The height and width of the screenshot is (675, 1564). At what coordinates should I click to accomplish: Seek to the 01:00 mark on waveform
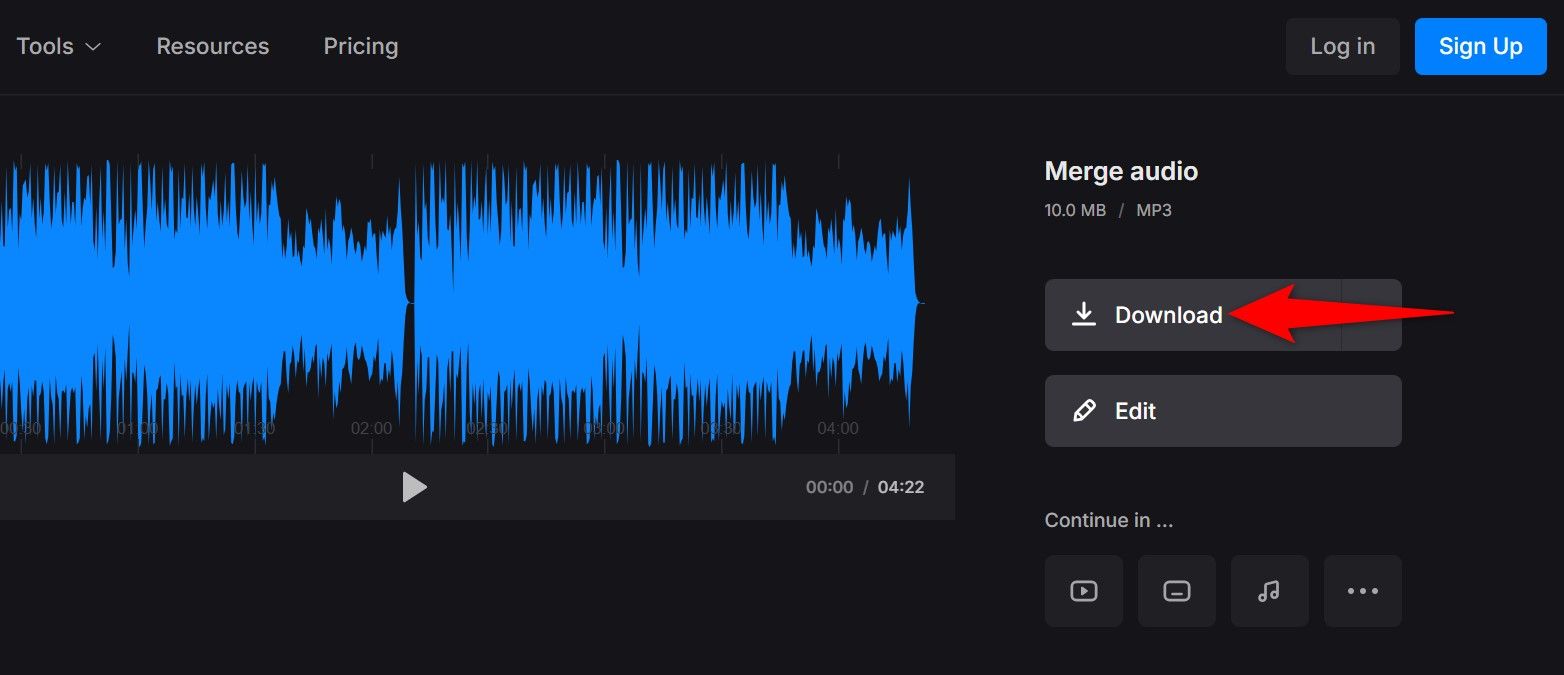(x=138, y=428)
